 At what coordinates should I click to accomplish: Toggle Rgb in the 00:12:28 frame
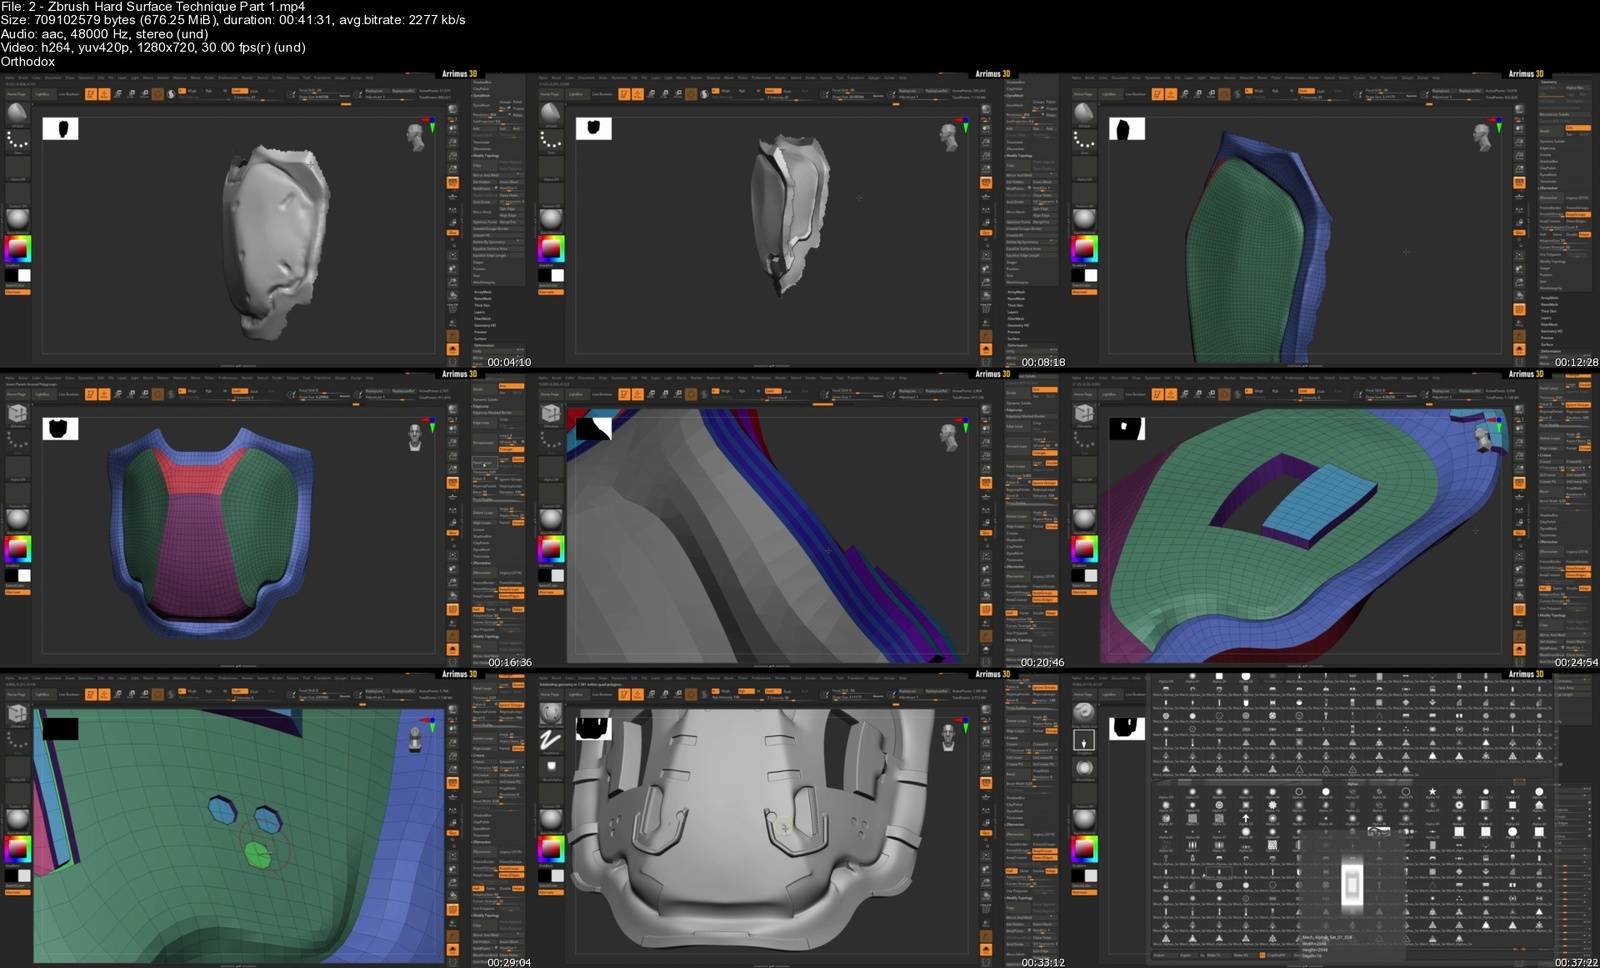[1275, 91]
